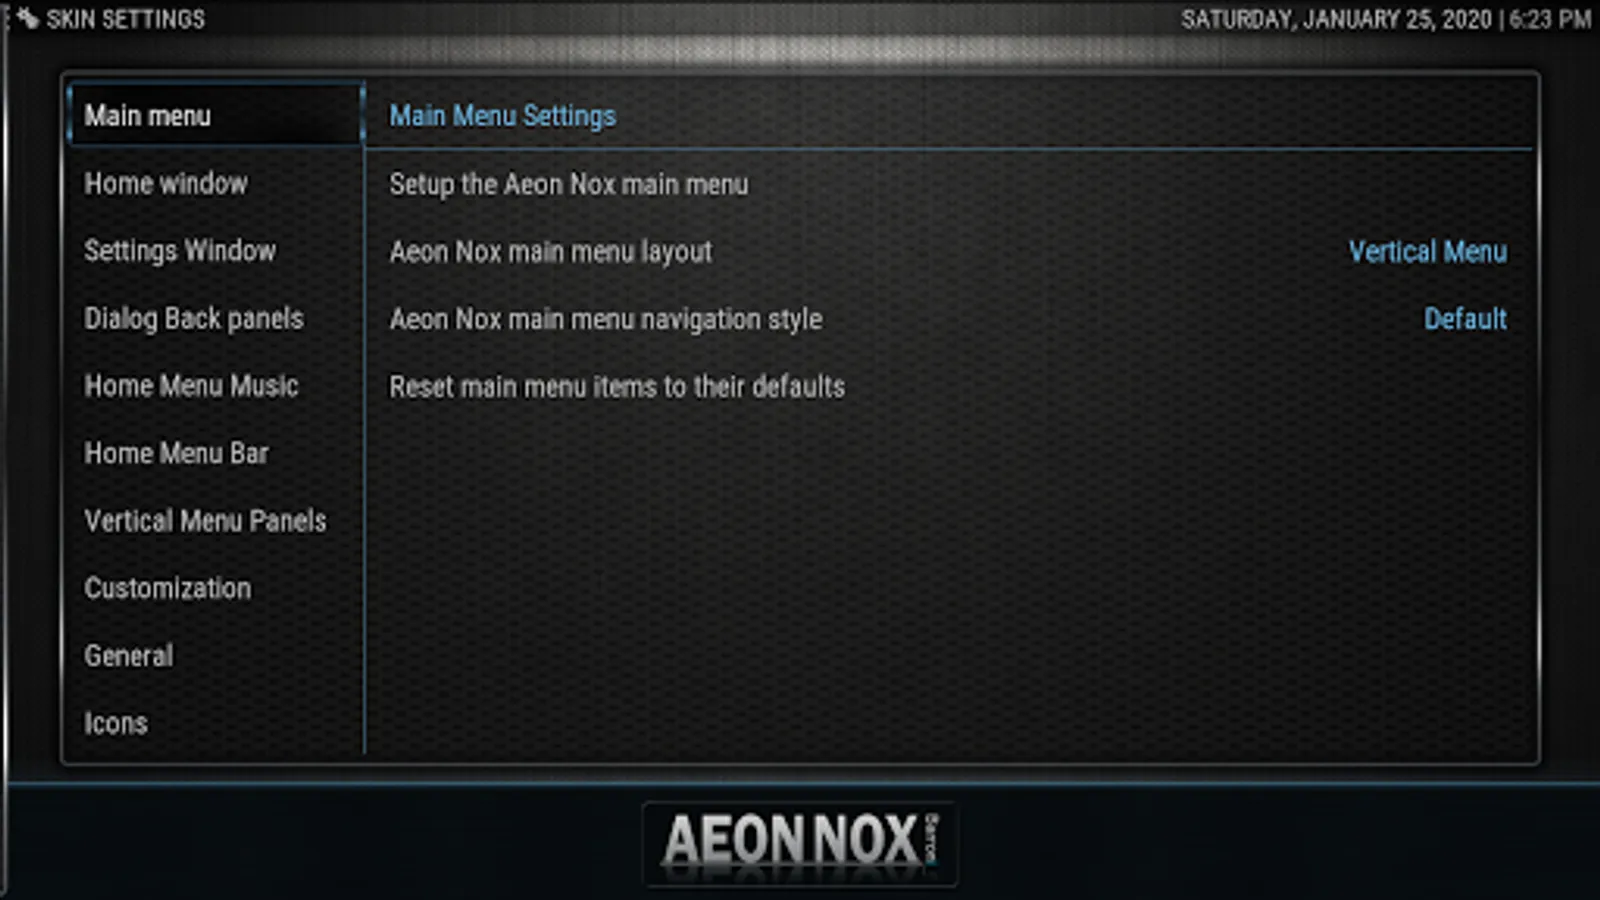The height and width of the screenshot is (900, 1600).
Task: Click the Aeon Nox logo
Action: click(800, 843)
